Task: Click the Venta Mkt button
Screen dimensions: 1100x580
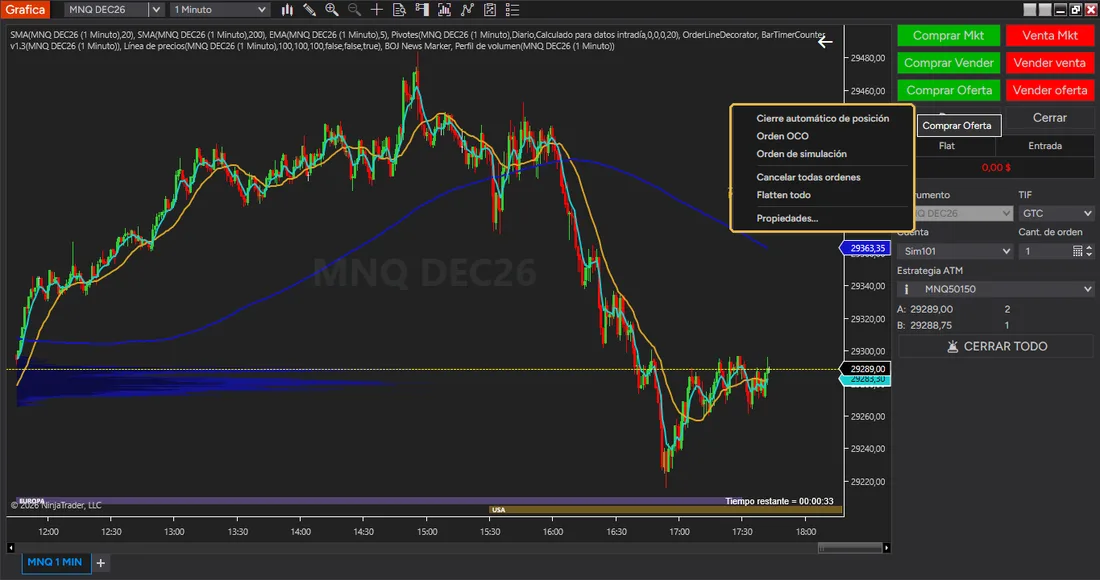Action: tap(1049, 35)
